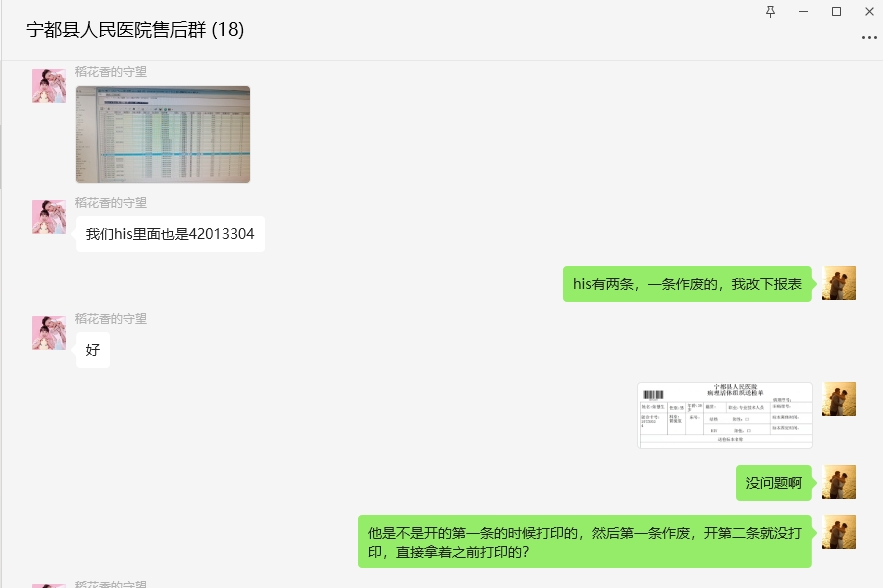Select the message 'his有两条，一条作废的，我改下报表'
Viewport: 883px width, 588px height.
click(687, 284)
